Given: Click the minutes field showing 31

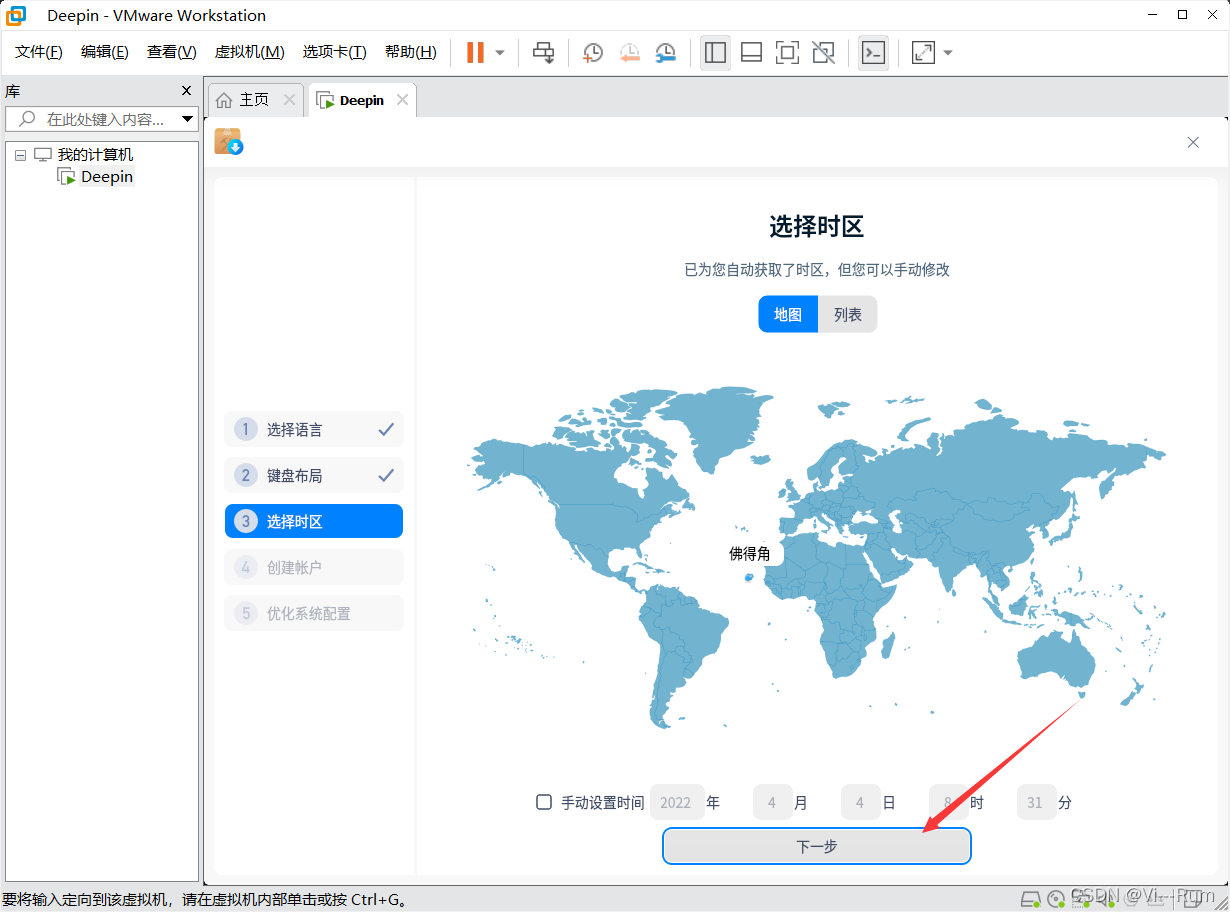Looking at the screenshot, I should (1036, 802).
